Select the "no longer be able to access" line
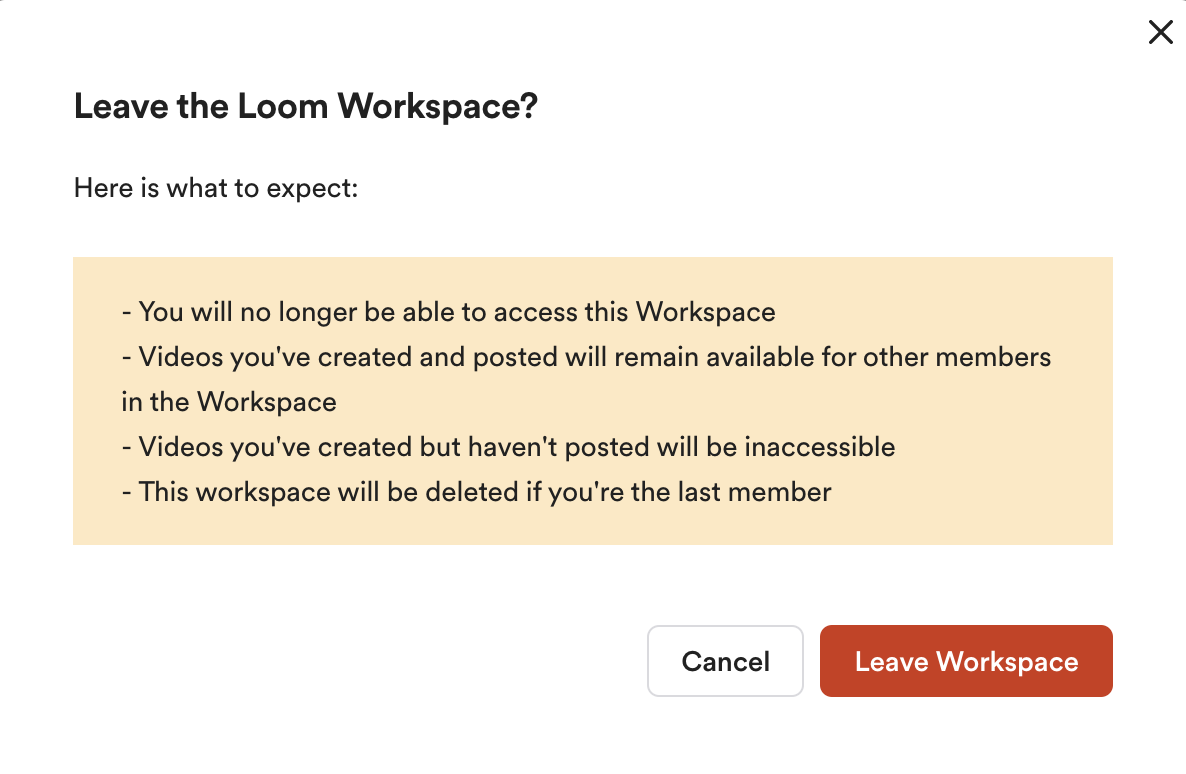Viewport: 1186px width, 774px height. [x=448, y=311]
